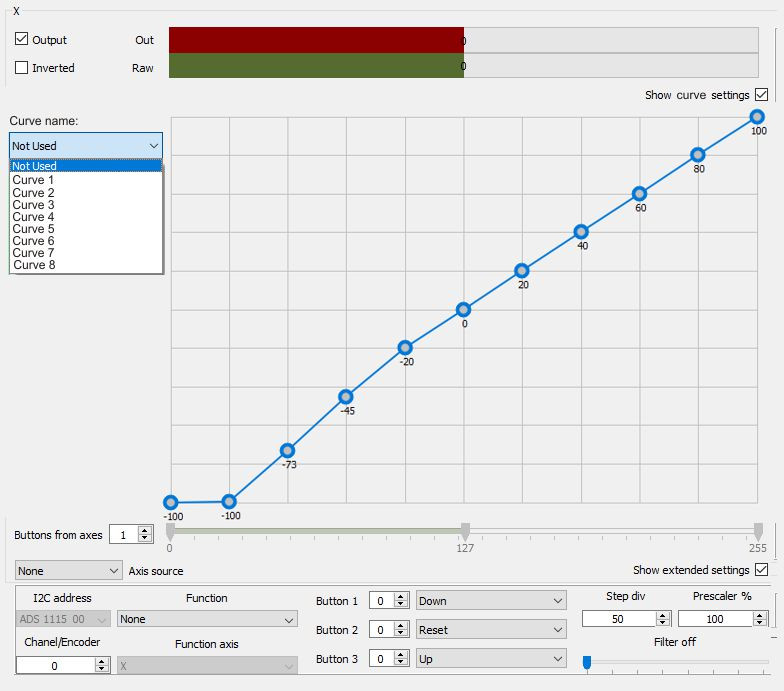
Task: Select the curve point labeled 80
Action: tap(698, 155)
